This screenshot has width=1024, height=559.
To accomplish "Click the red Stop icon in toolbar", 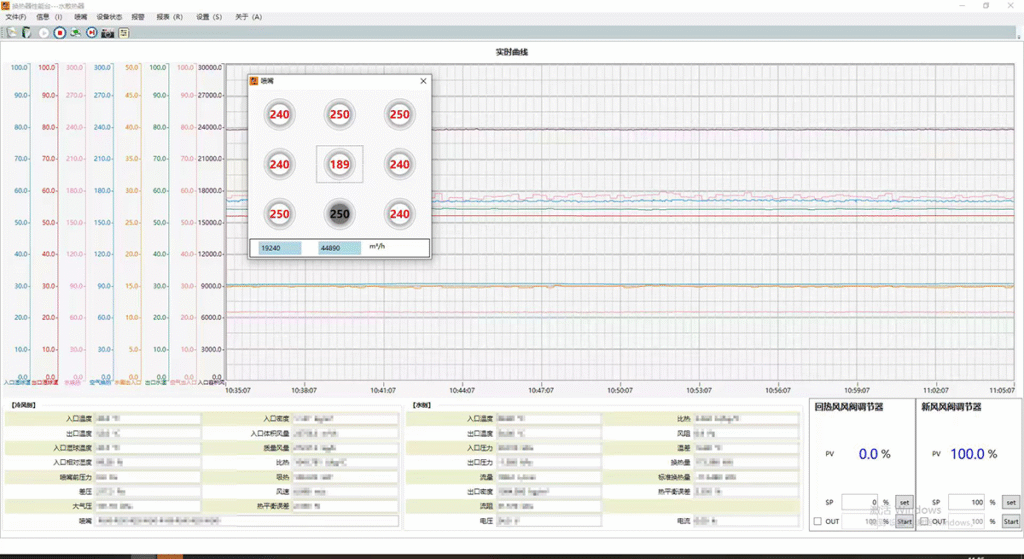I will coord(60,33).
